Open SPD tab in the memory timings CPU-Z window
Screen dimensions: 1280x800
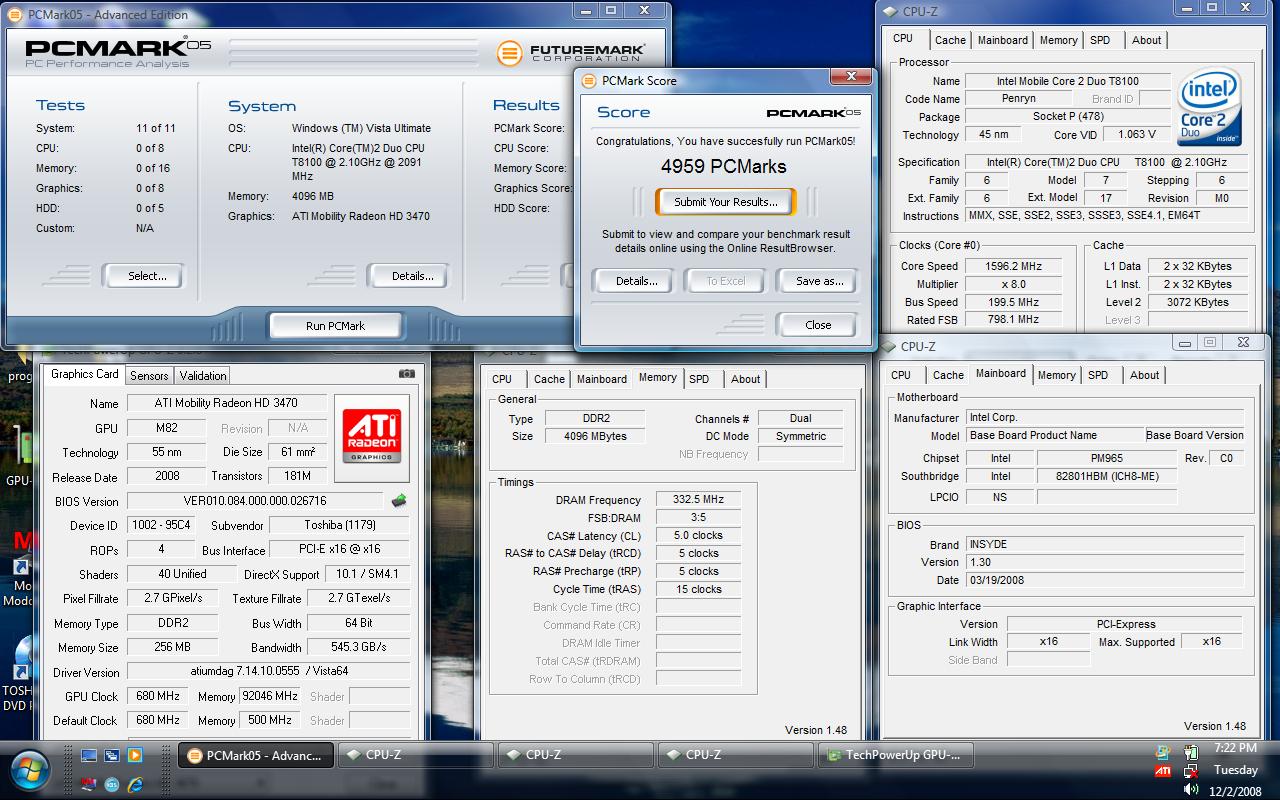click(699, 379)
